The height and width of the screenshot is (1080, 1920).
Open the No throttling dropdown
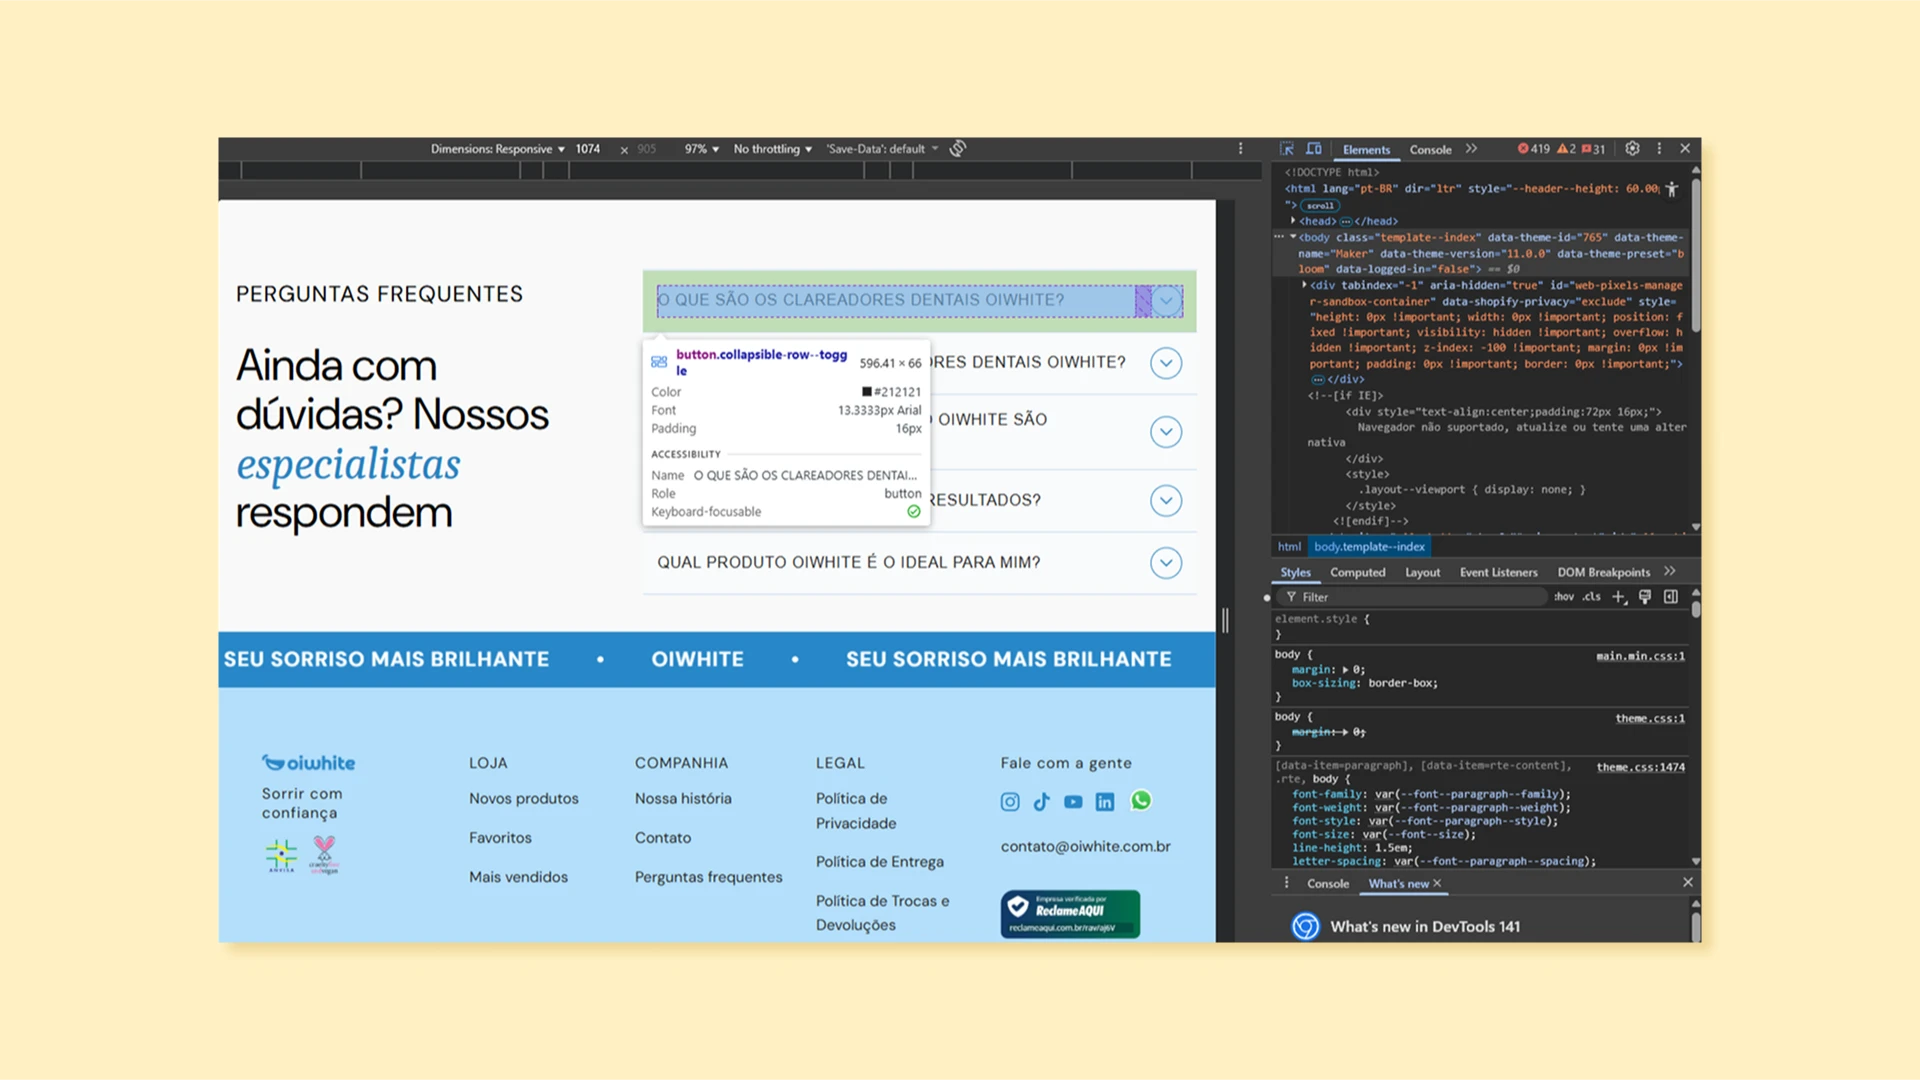(773, 149)
